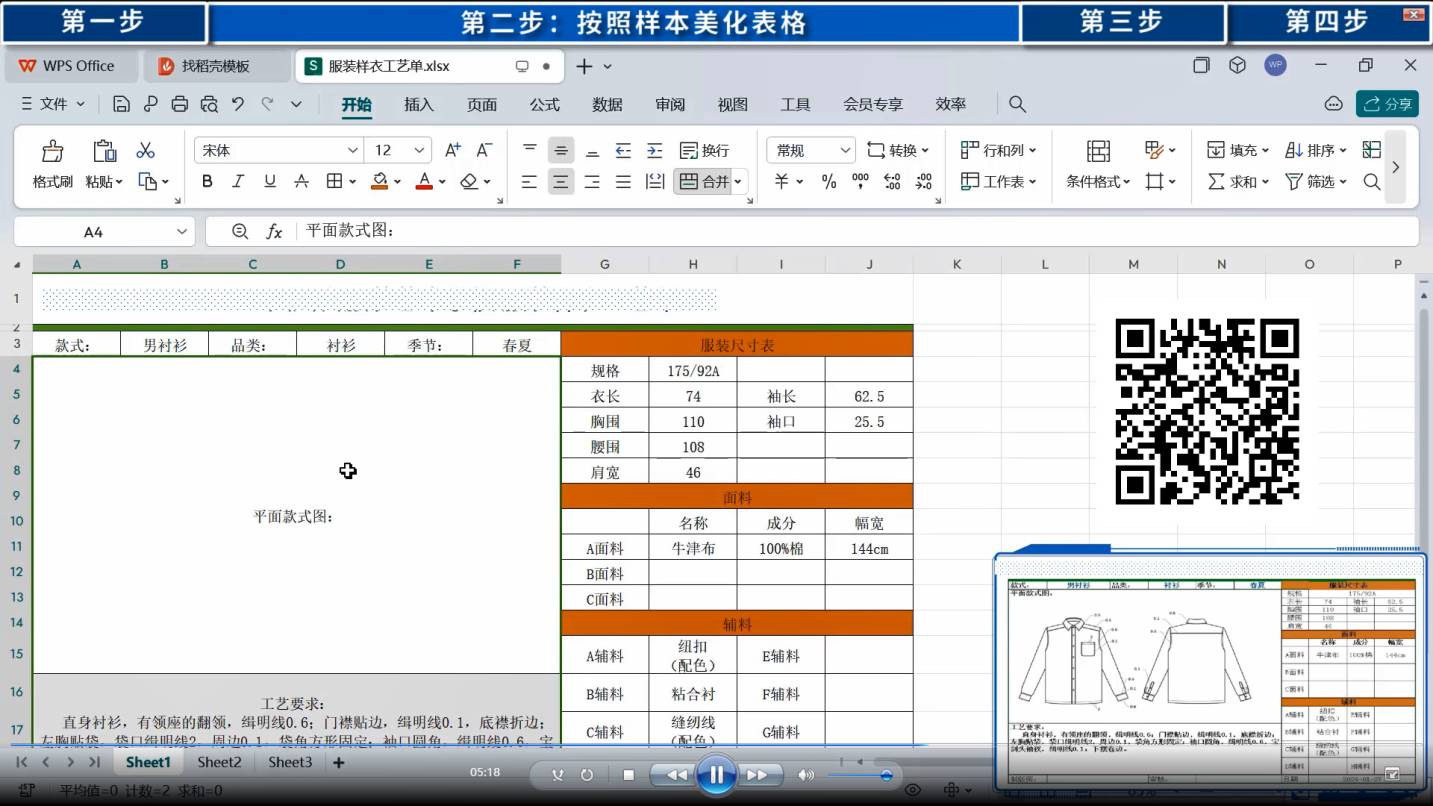Toggle Underline formatting
This screenshot has width=1433, height=806.
tap(269, 181)
